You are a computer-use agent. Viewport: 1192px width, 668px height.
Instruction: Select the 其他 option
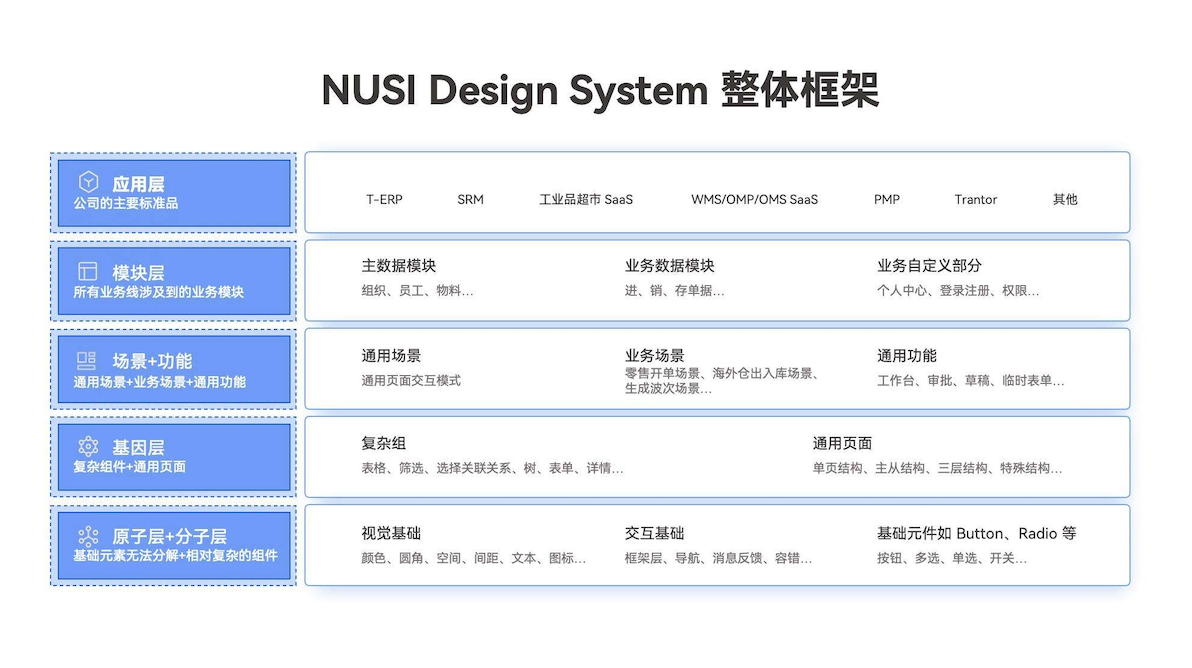(1064, 199)
